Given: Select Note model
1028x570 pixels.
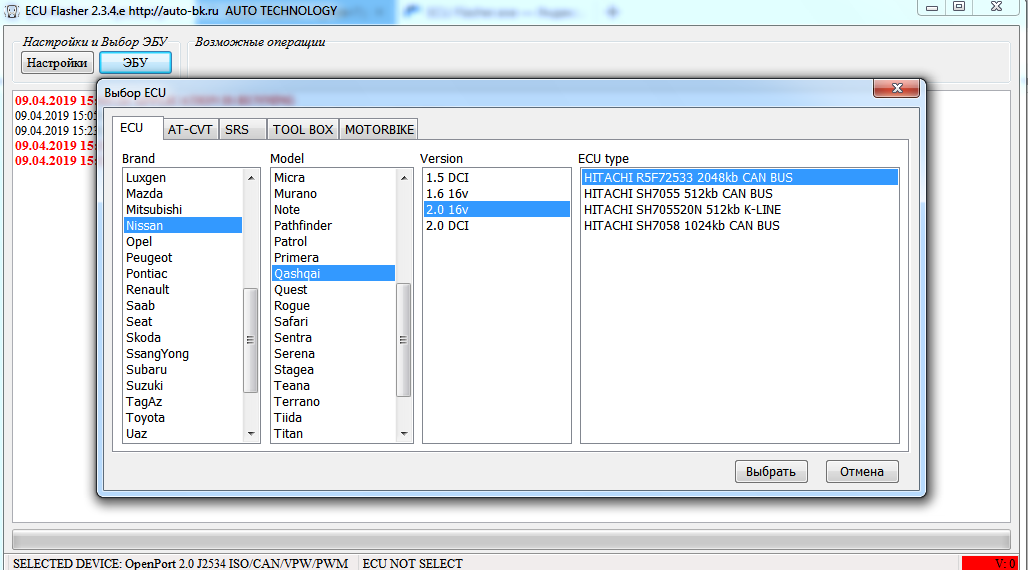Looking at the screenshot, I should 333,210.
